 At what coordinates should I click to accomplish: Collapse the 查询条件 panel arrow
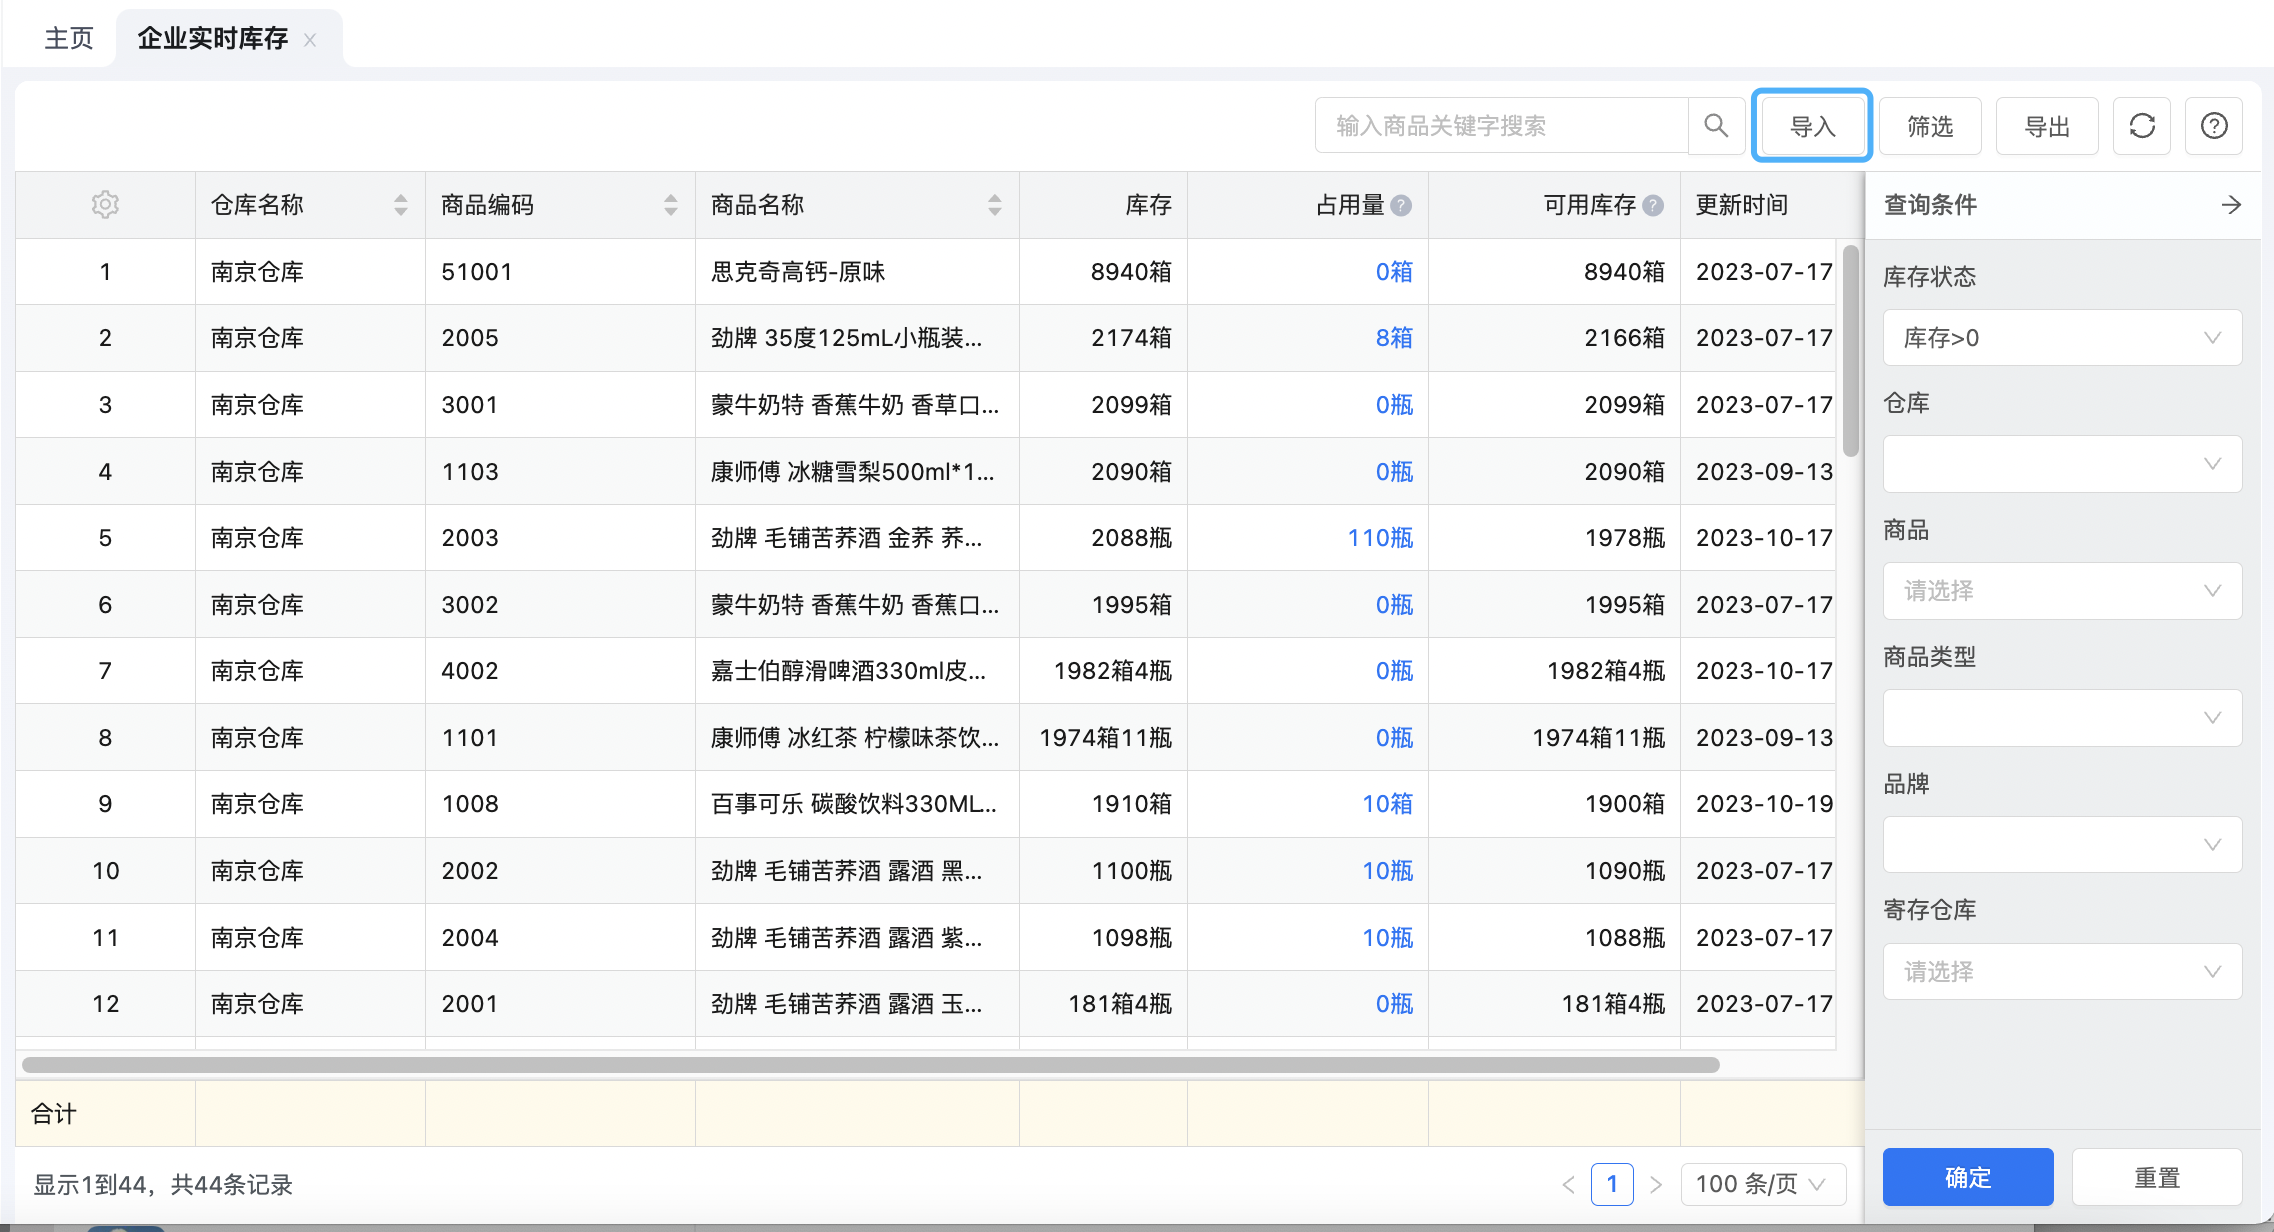click(2231, 205)
